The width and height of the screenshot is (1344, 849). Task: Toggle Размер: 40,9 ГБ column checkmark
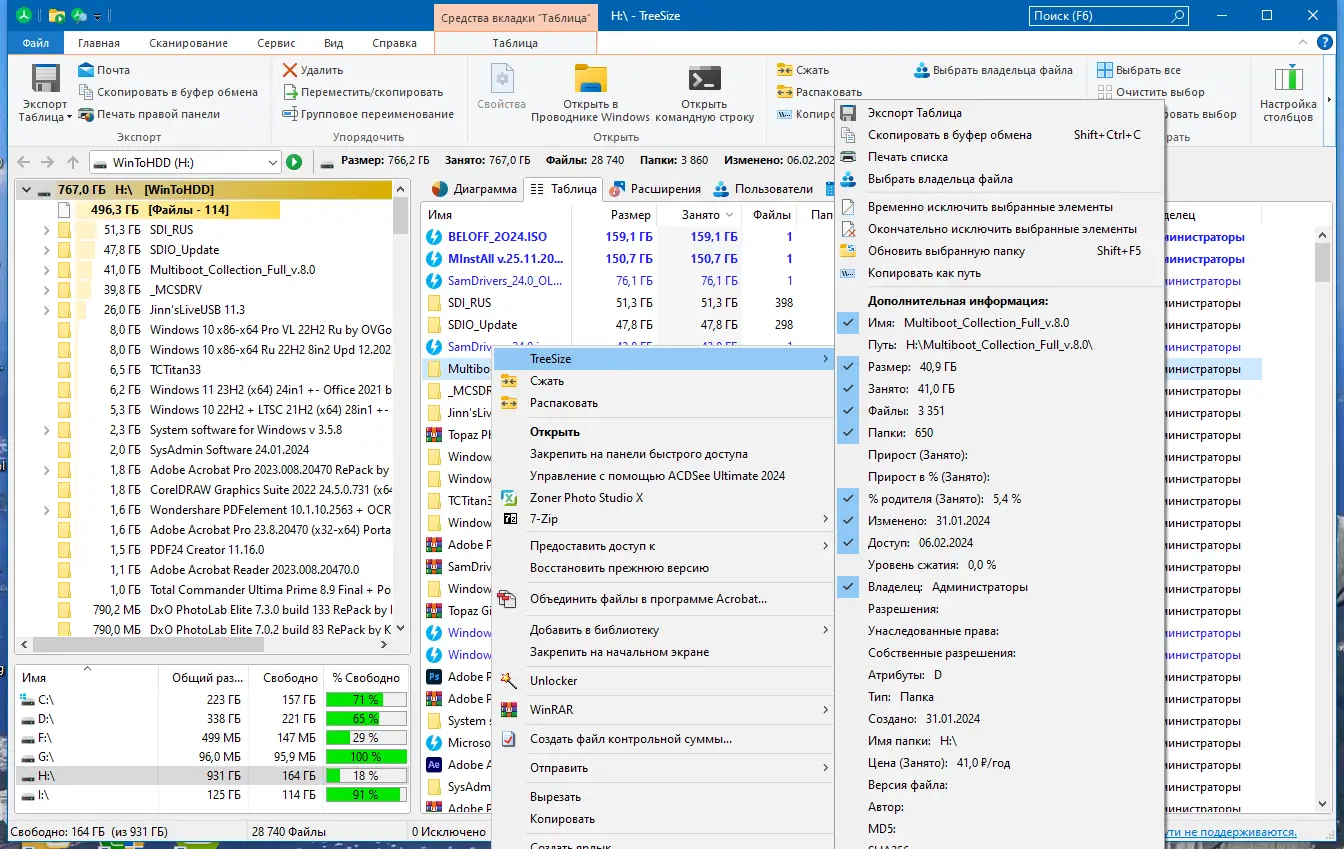tap(849, 367)
